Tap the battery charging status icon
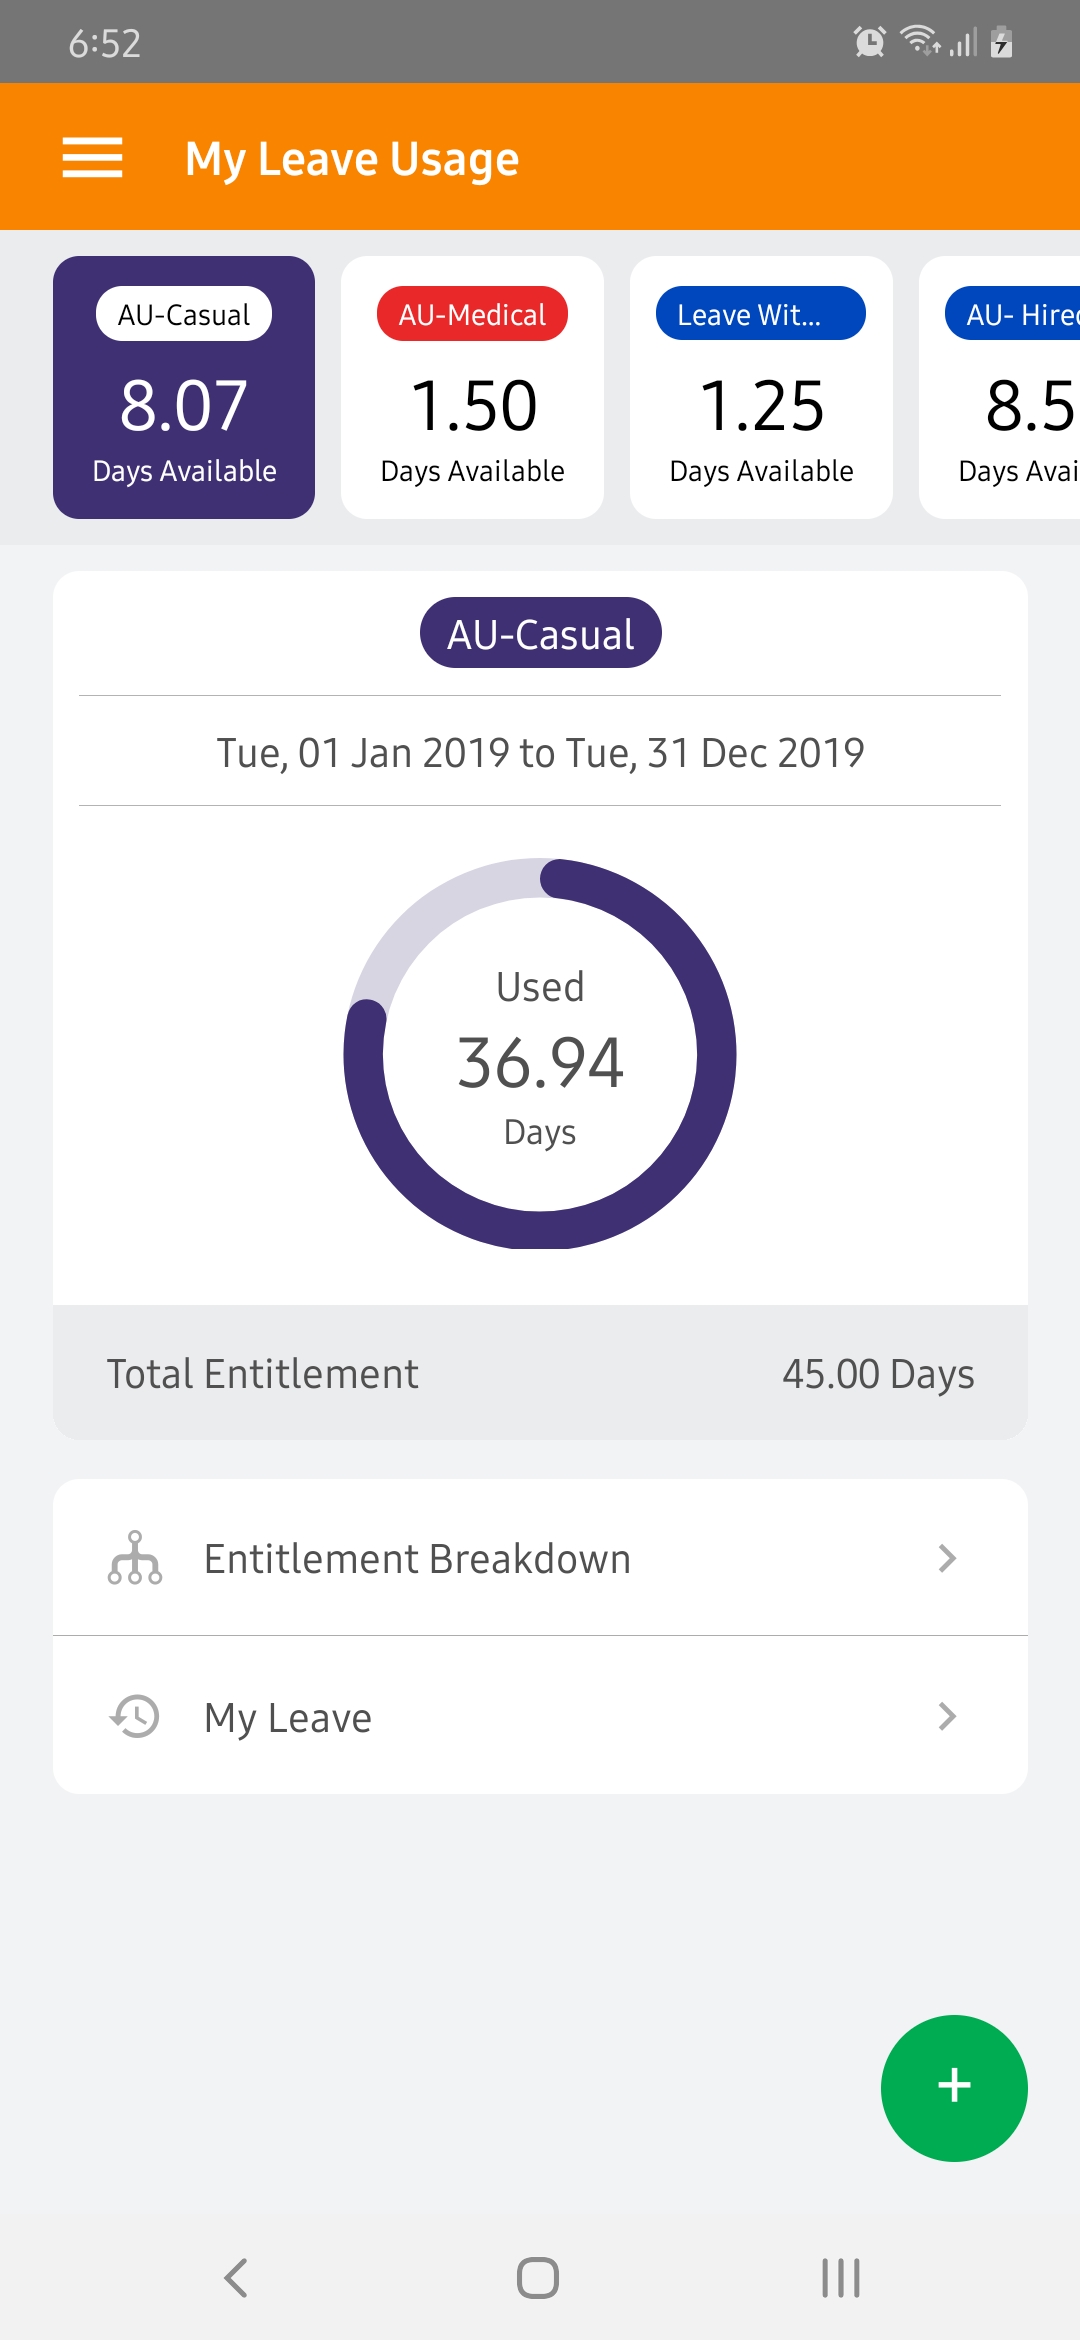 click(x=1001, y=42)
